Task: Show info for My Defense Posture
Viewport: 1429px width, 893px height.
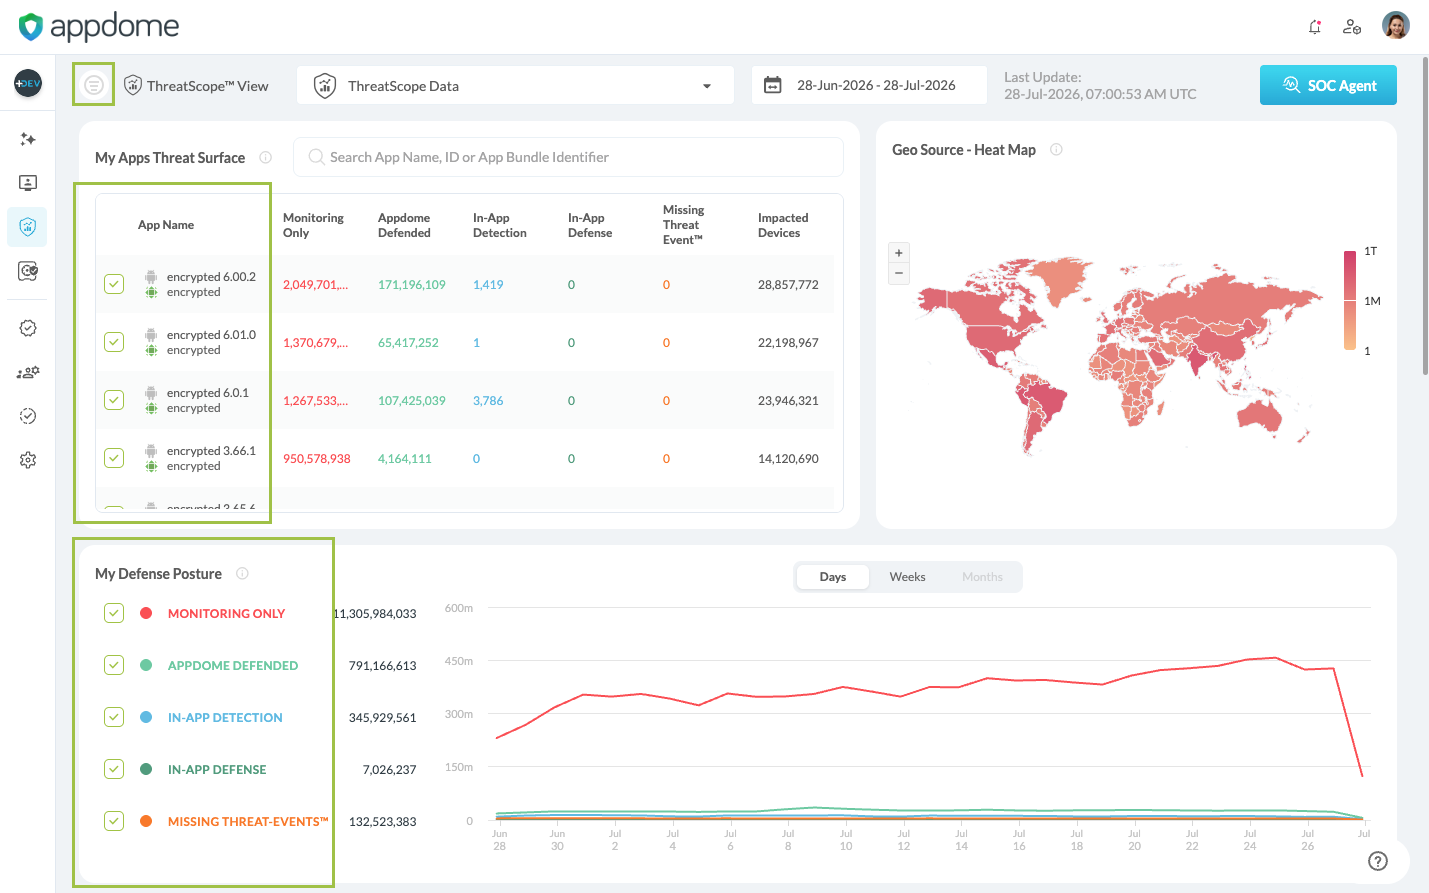Action: tap(242, 573)
